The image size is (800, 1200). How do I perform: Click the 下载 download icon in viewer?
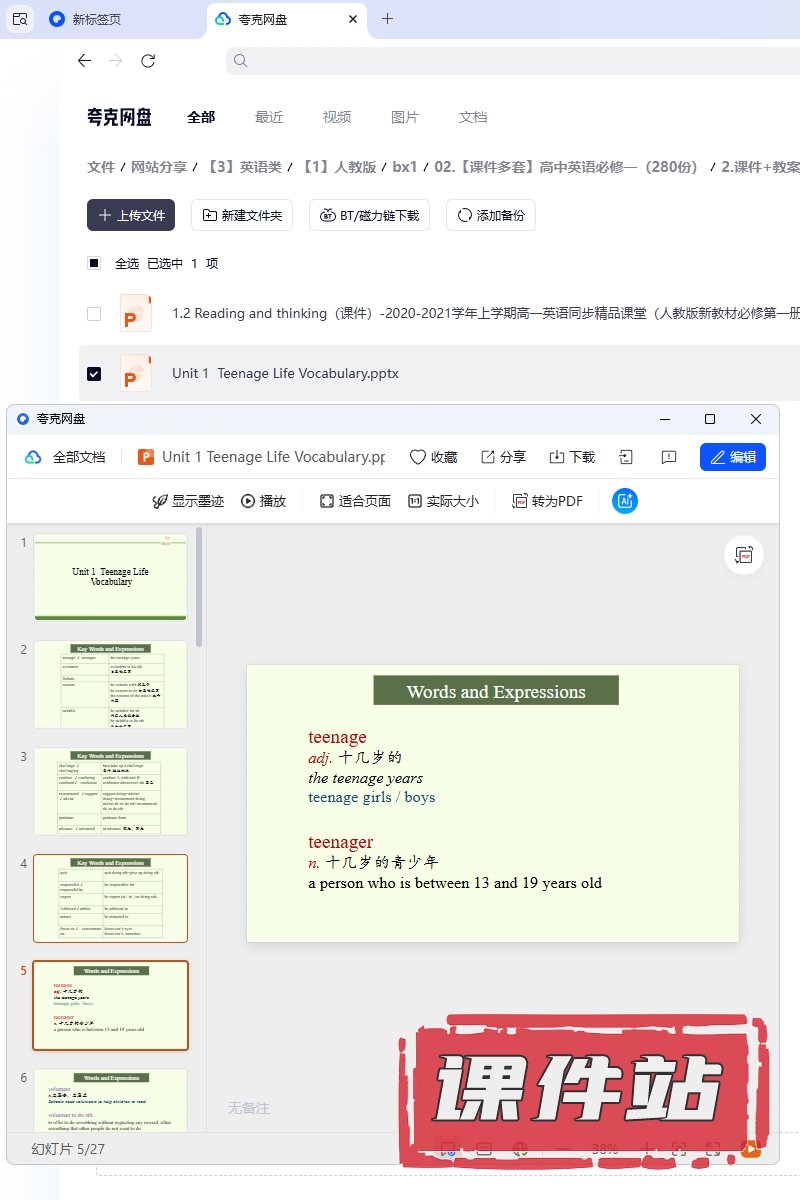[557, 457]
